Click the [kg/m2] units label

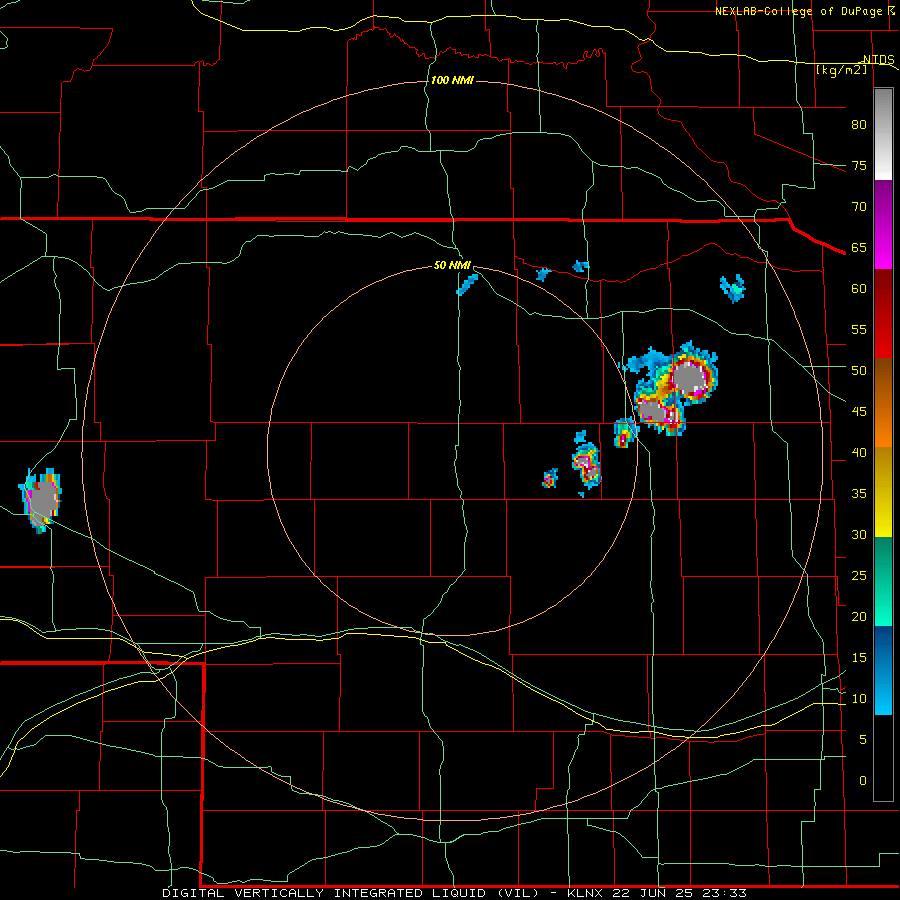tap(841, 70)
